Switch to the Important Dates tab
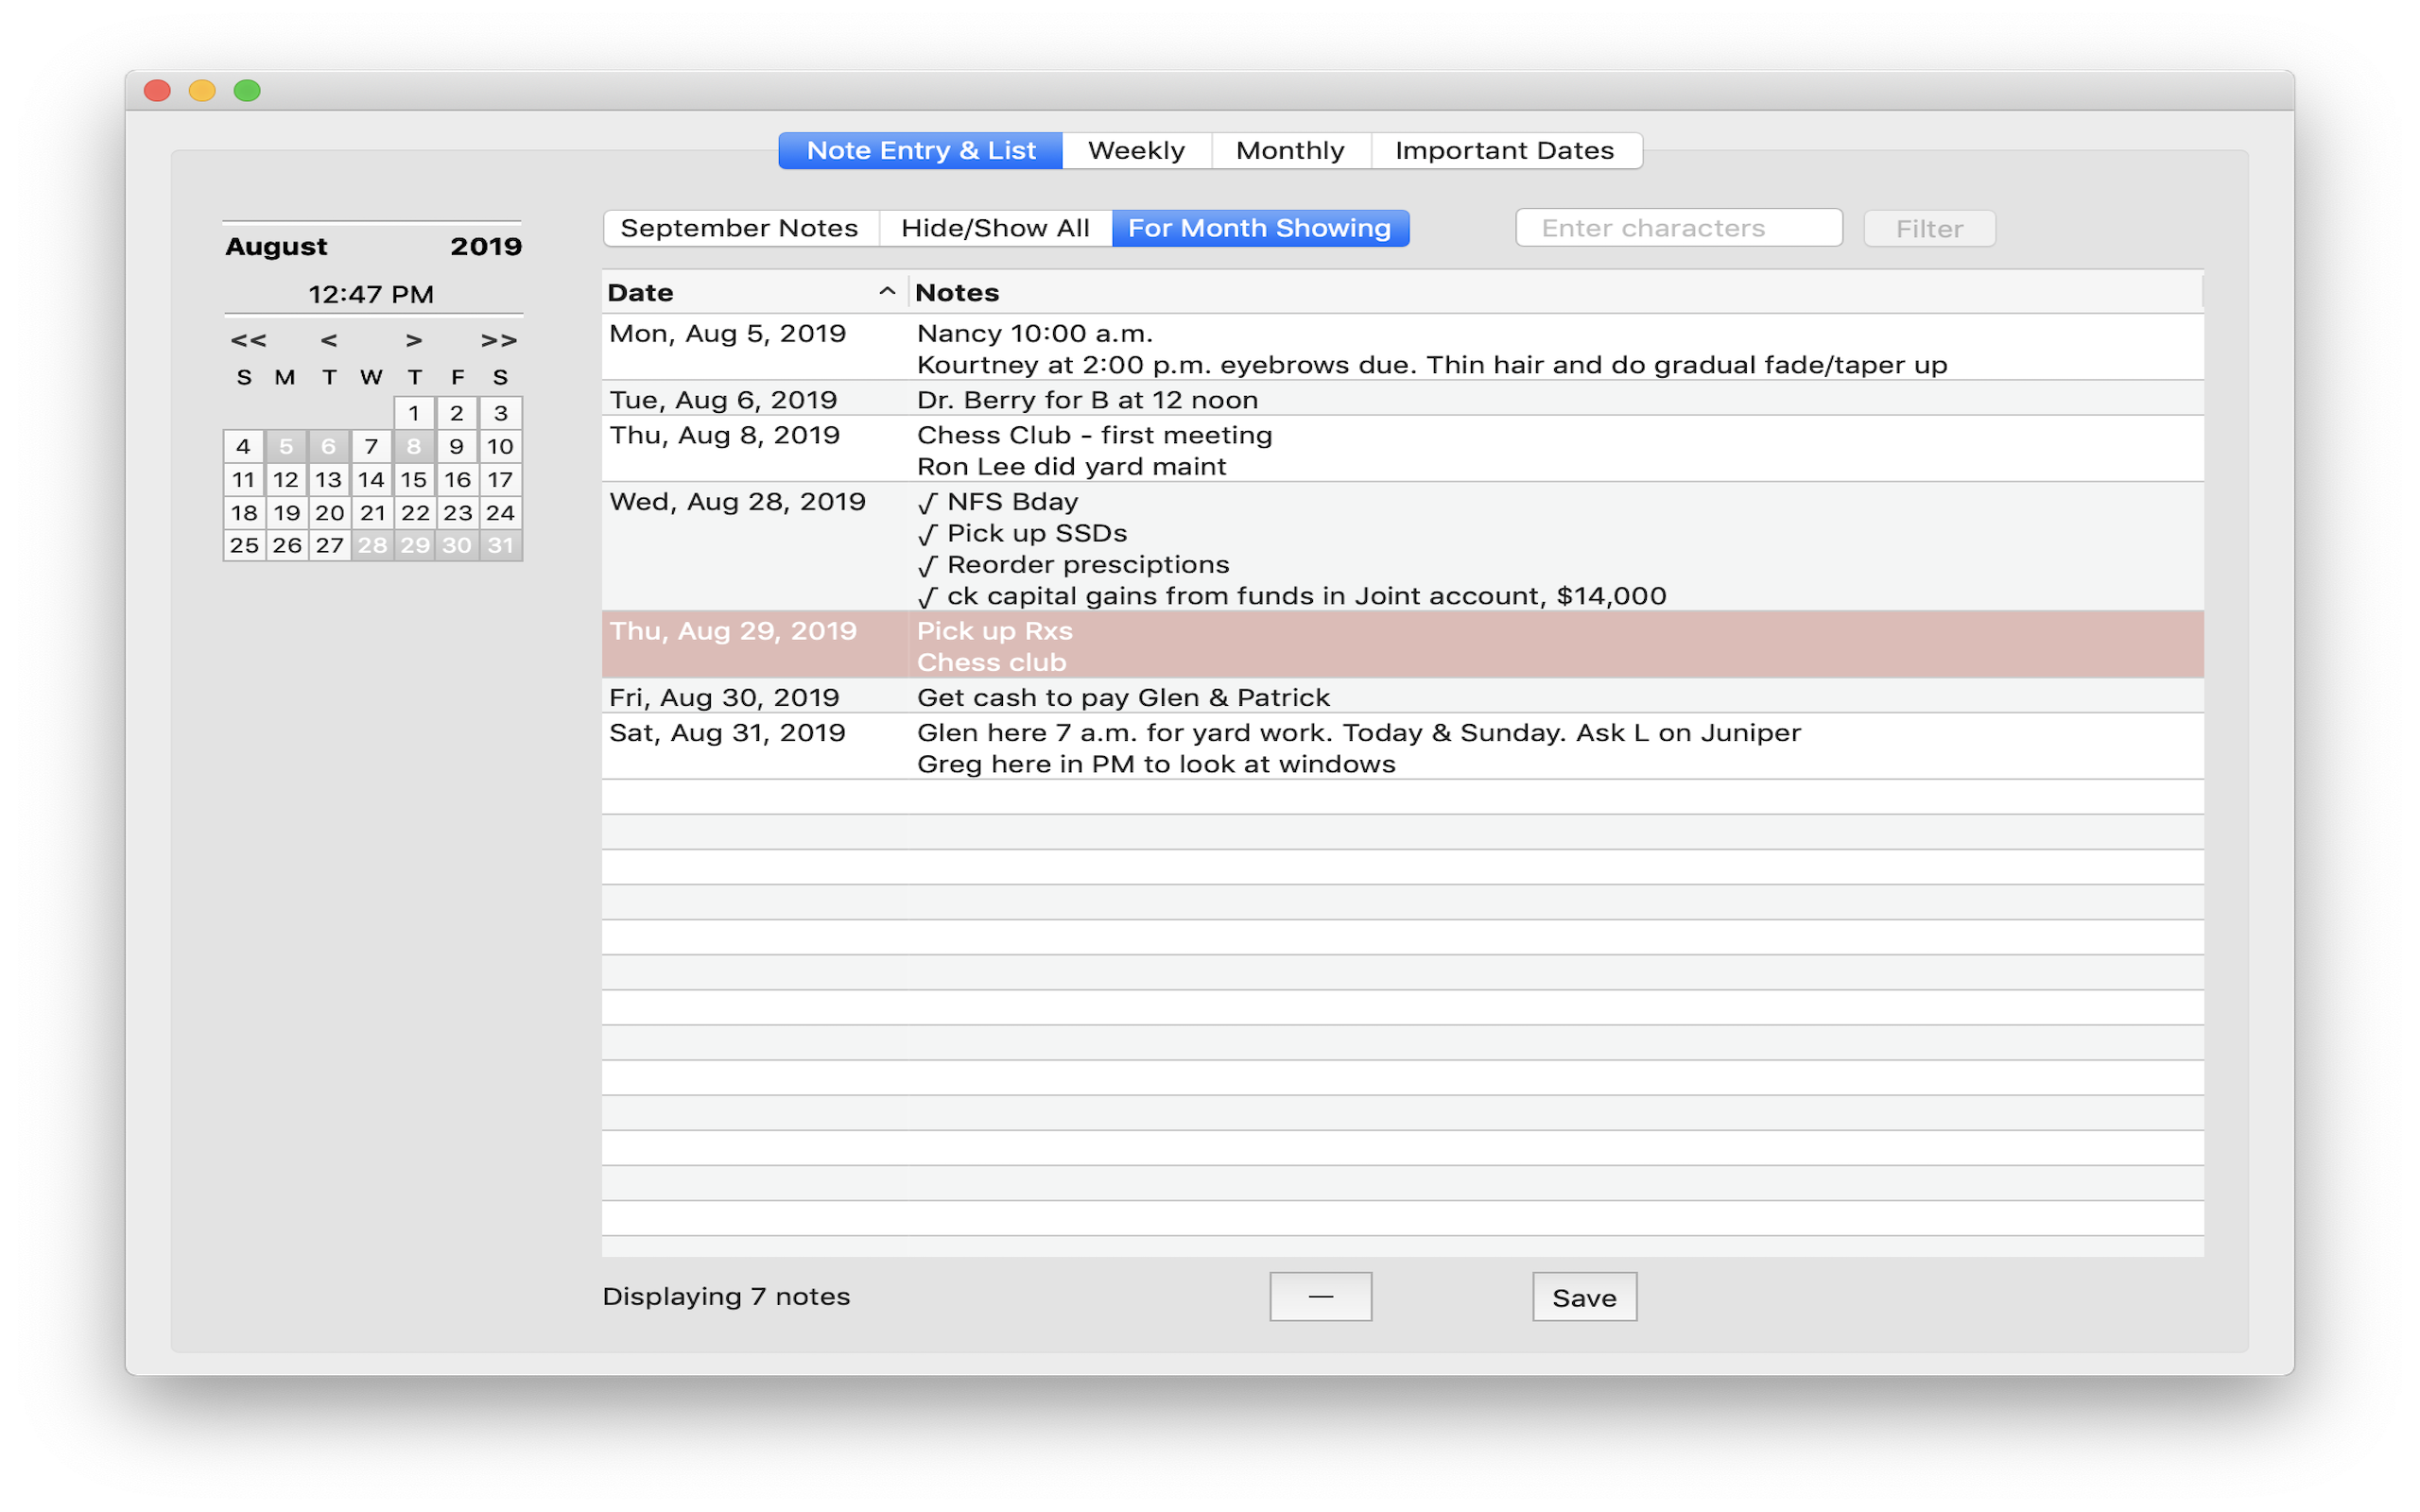The width and height of the screenshot is (2420, 1512). pyautogui.click(x=1504, y=150)
